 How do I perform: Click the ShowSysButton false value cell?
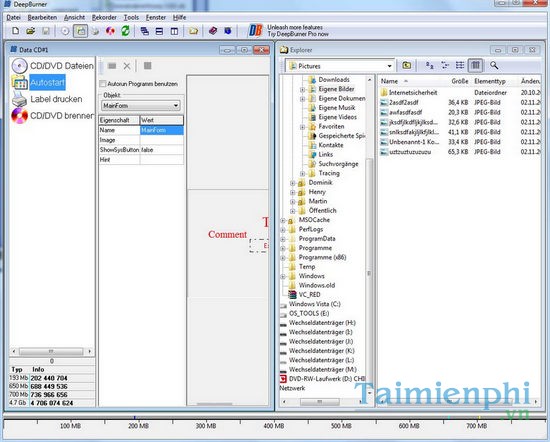point(162,150)
